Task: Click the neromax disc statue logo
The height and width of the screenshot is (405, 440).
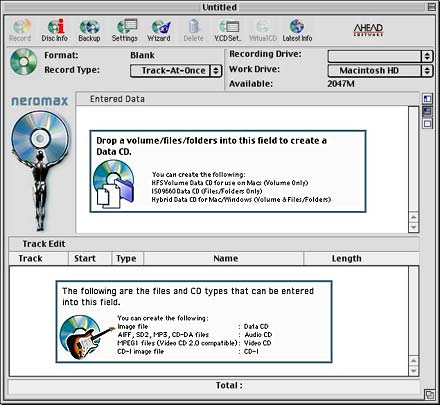Action: point(40,170)
